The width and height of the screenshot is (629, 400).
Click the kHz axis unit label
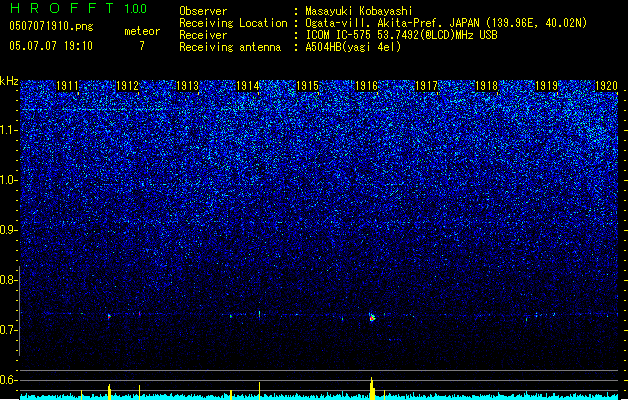click(9, 81)
